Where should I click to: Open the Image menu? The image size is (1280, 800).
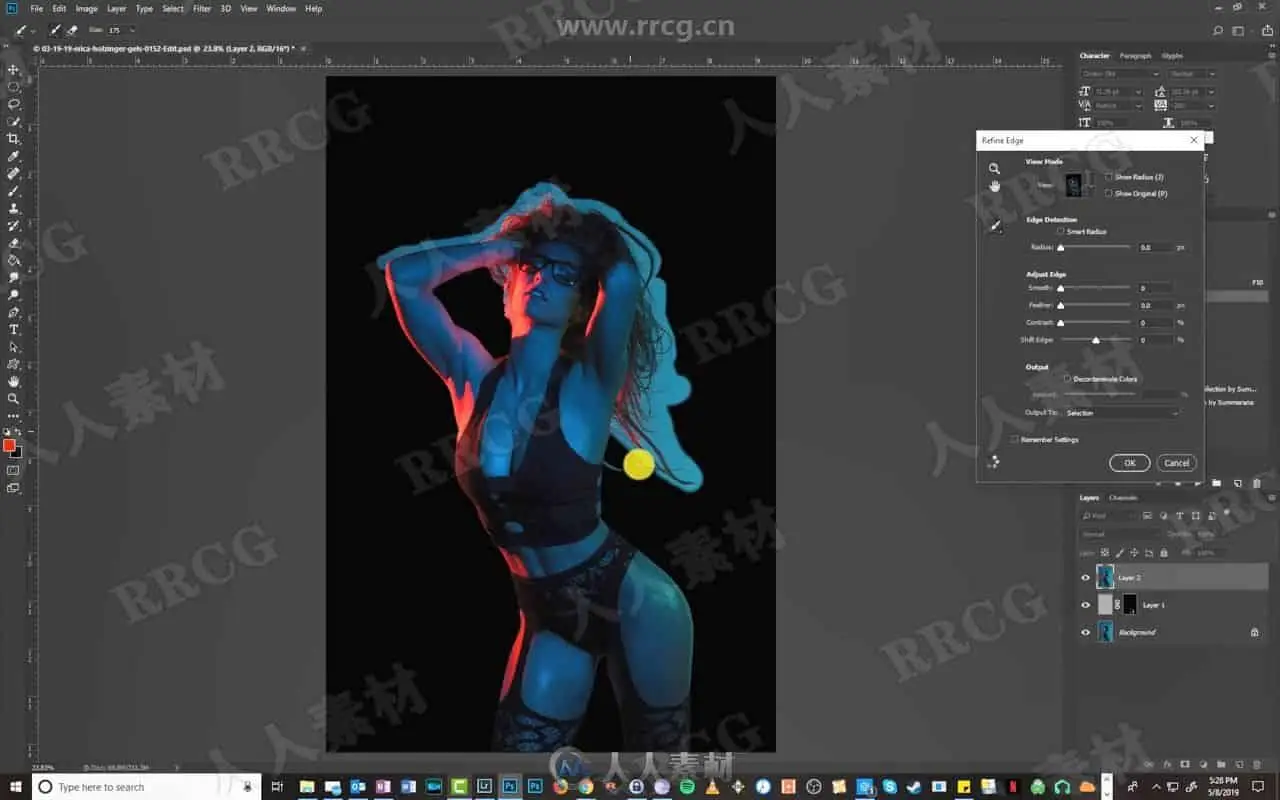point(87,9)
